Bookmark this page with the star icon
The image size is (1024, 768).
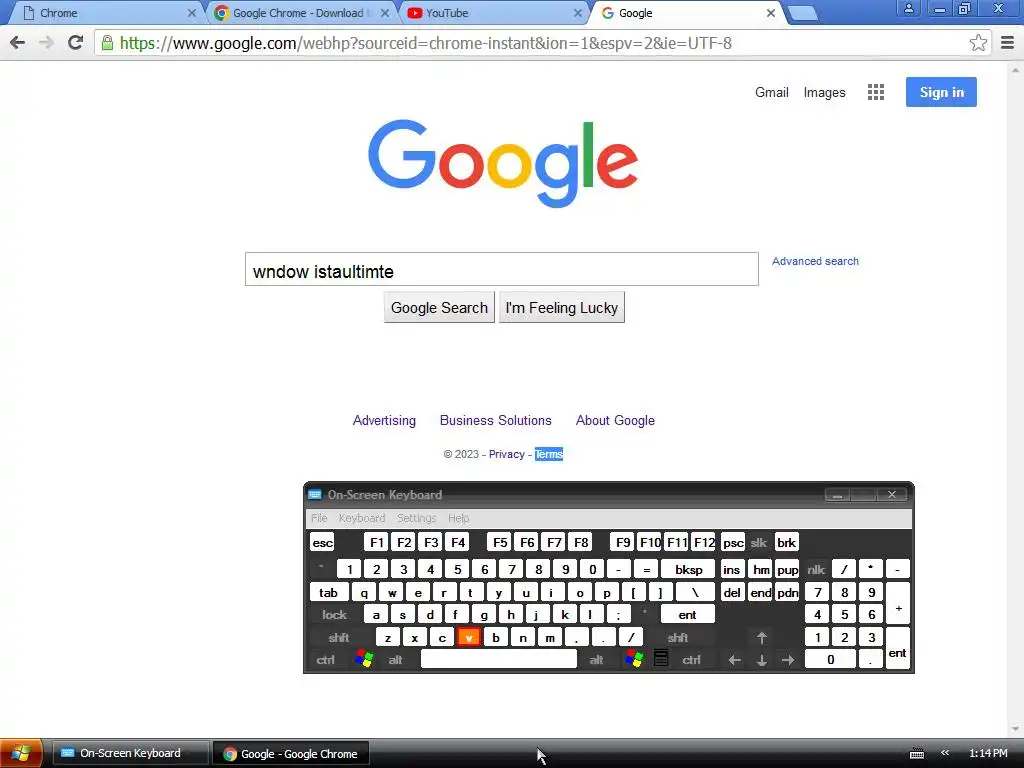[x=978, y=43]
